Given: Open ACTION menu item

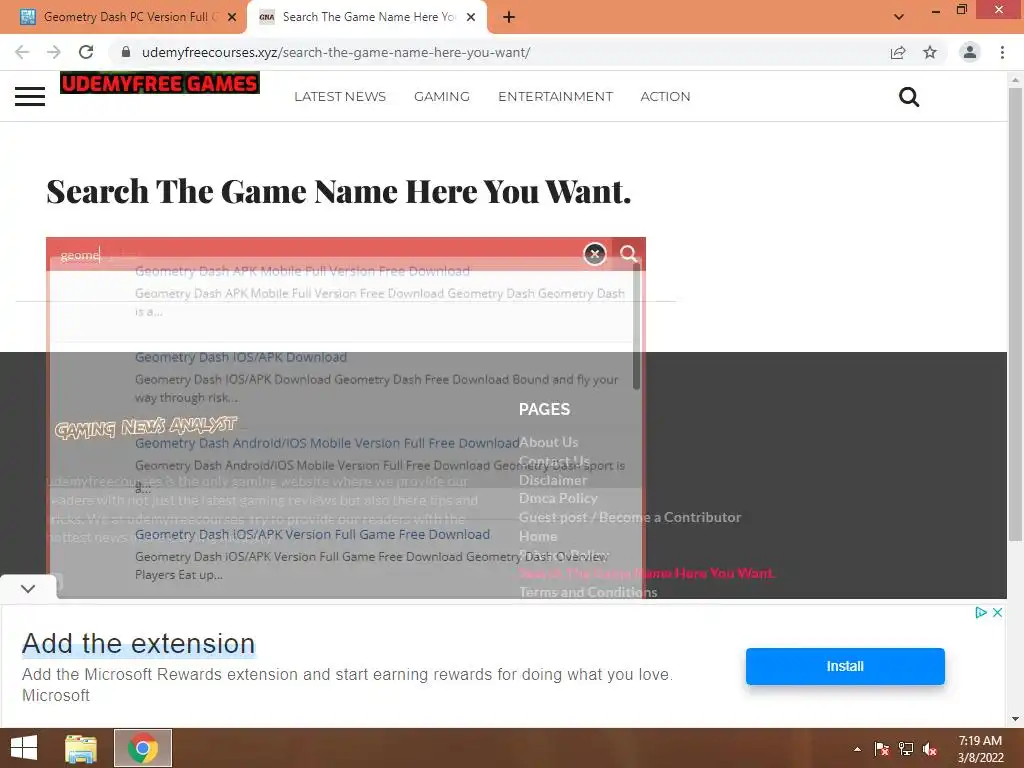Looking at the screenshot, I should click(x=665, y=97).
